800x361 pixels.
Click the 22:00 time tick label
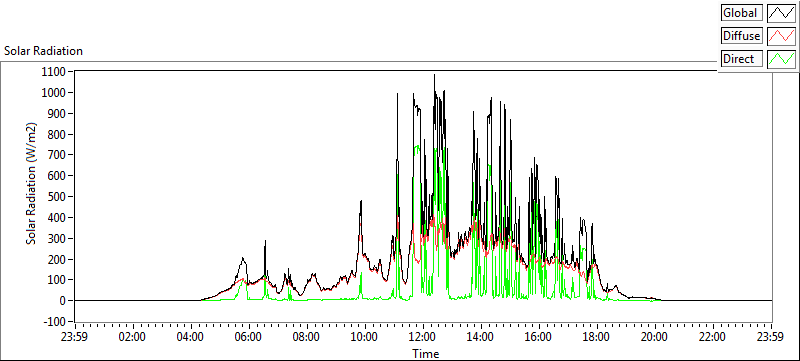pyautogui.click(x=712, y=337)
